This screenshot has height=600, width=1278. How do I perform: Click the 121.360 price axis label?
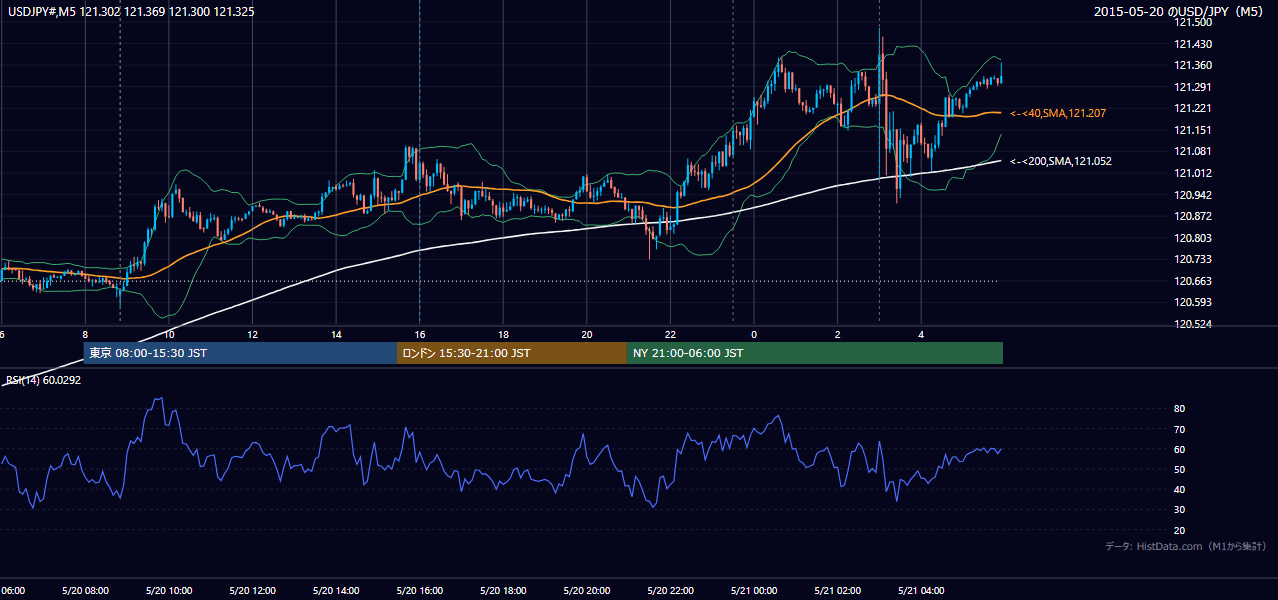pos(1193,66)
